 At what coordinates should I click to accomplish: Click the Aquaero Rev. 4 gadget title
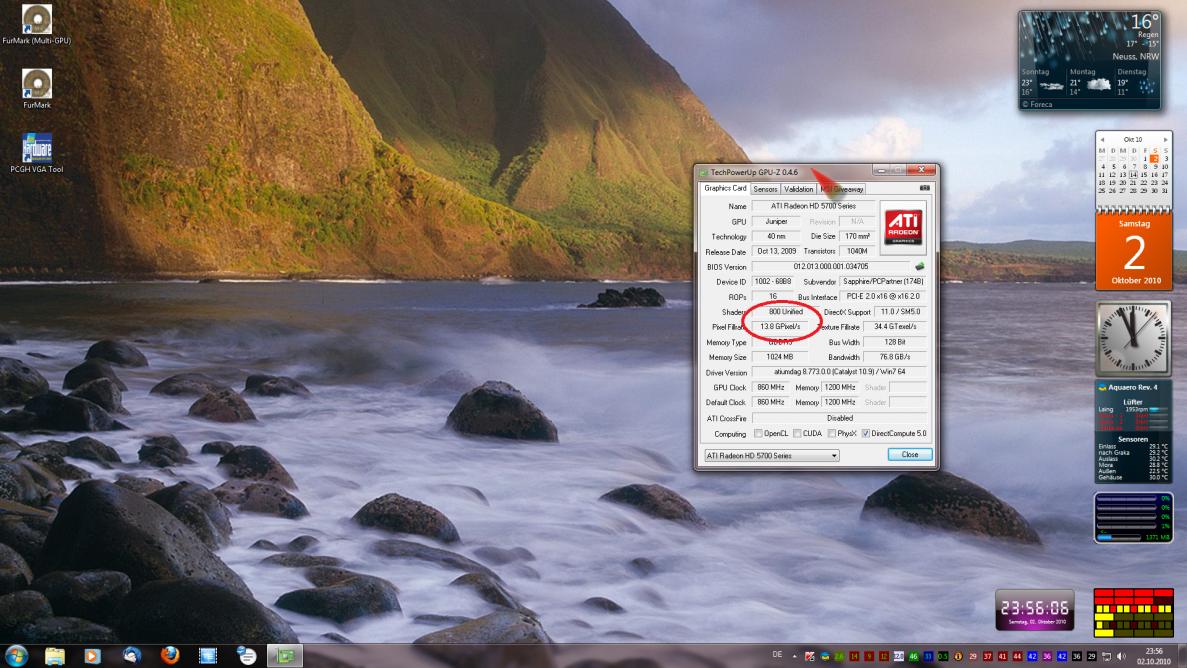pos(1132,388)
